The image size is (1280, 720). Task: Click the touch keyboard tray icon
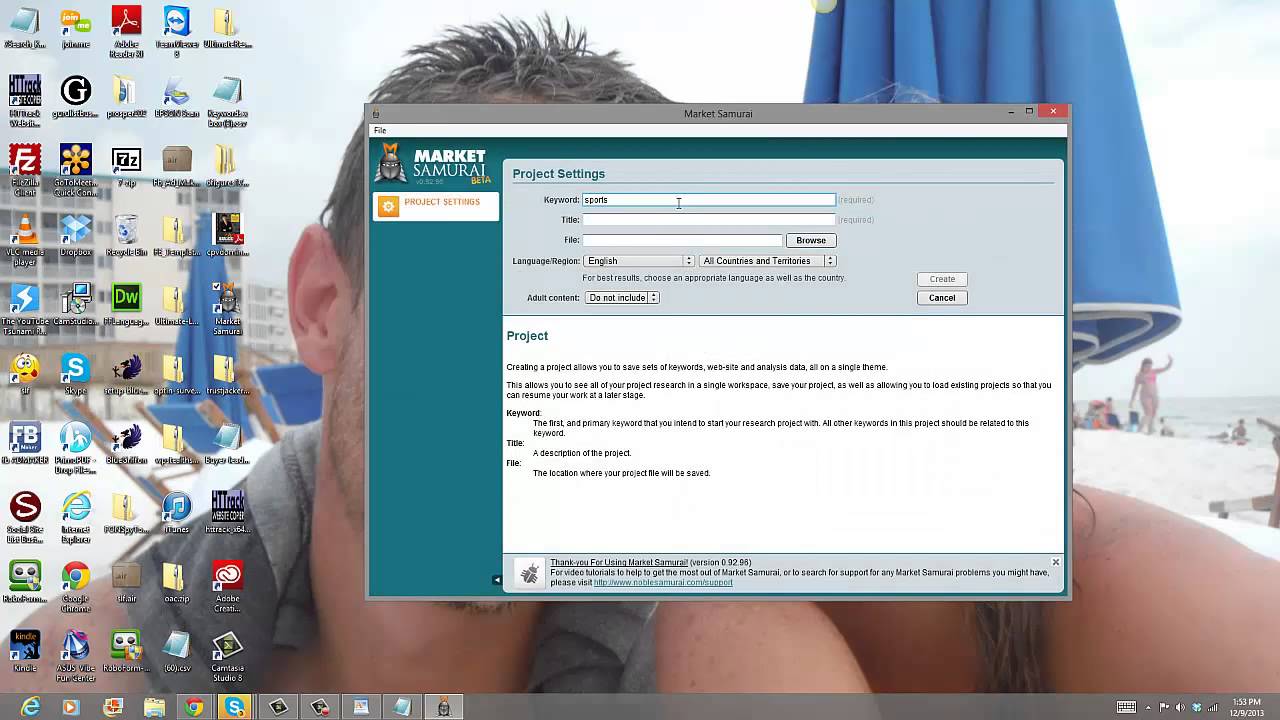point(1126,708)
